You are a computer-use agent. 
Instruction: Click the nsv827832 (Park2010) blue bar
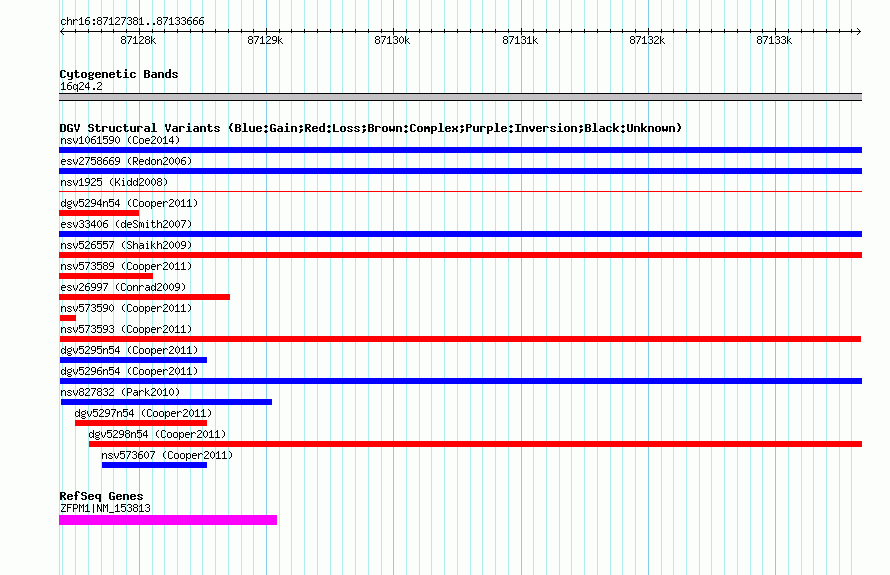(x=166, y=402)
